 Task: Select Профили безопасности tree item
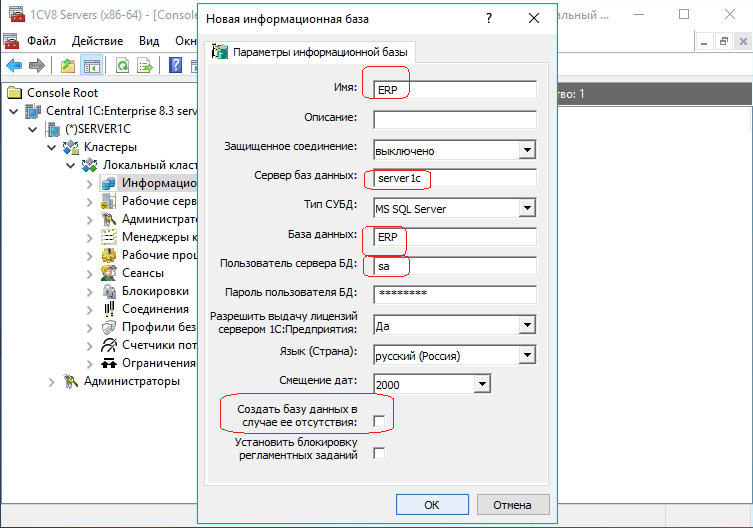tap(158, 327)
